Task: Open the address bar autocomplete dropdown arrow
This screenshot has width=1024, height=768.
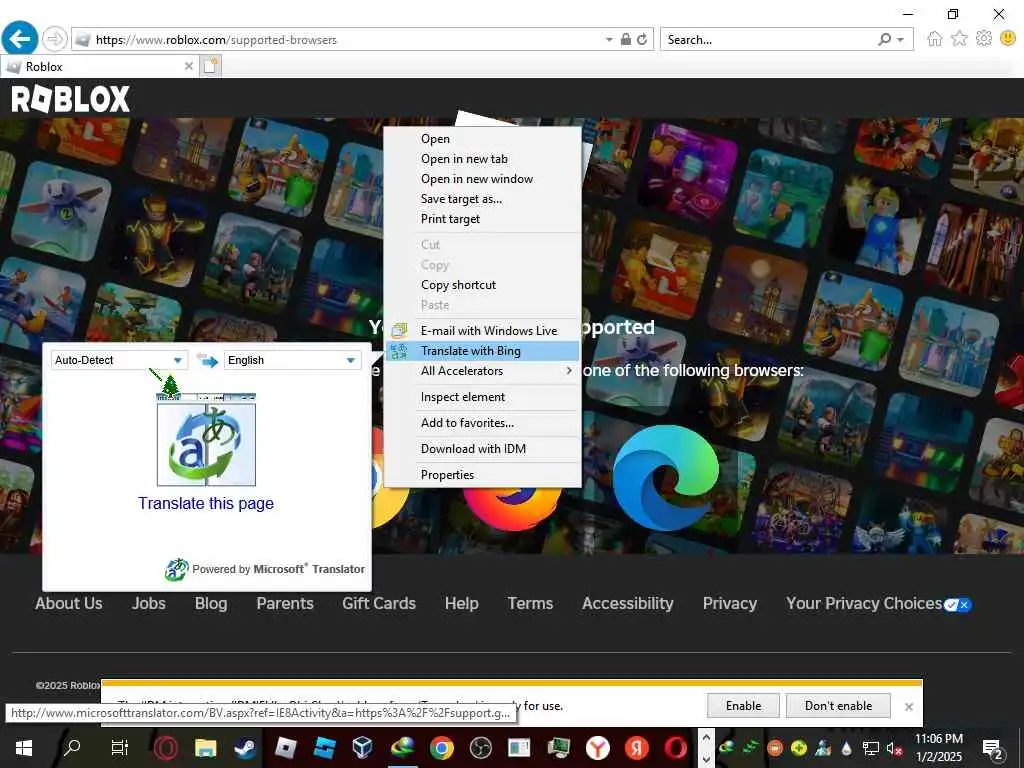Action: (609, 40)
